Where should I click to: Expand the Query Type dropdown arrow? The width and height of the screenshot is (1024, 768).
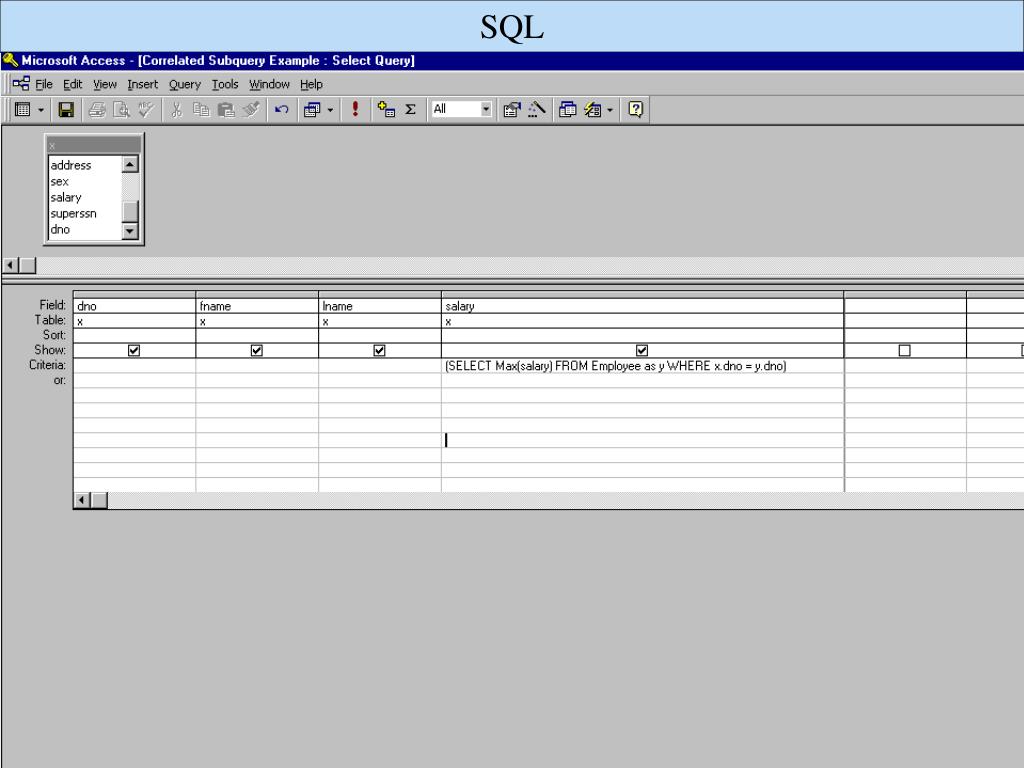pyautogui.click(x=330, y=110)
